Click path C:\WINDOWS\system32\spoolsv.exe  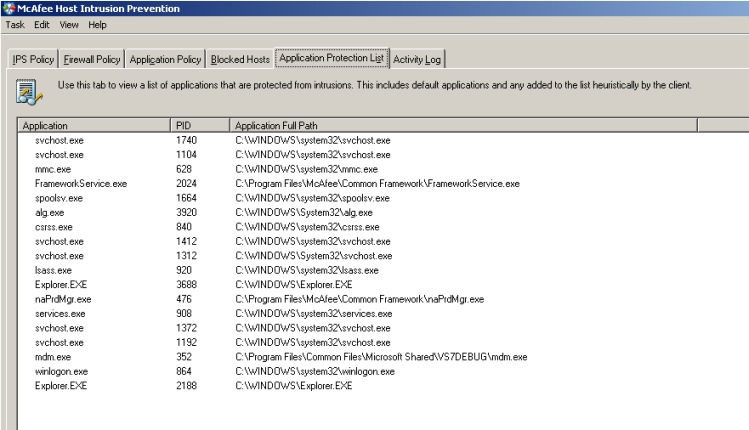[x=312, y=198]
